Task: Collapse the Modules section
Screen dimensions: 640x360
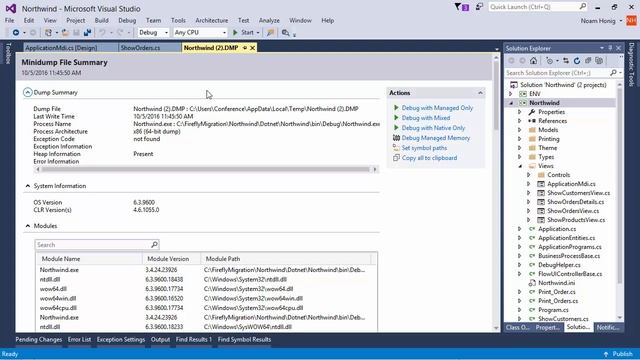Action: tap(27, 226)
